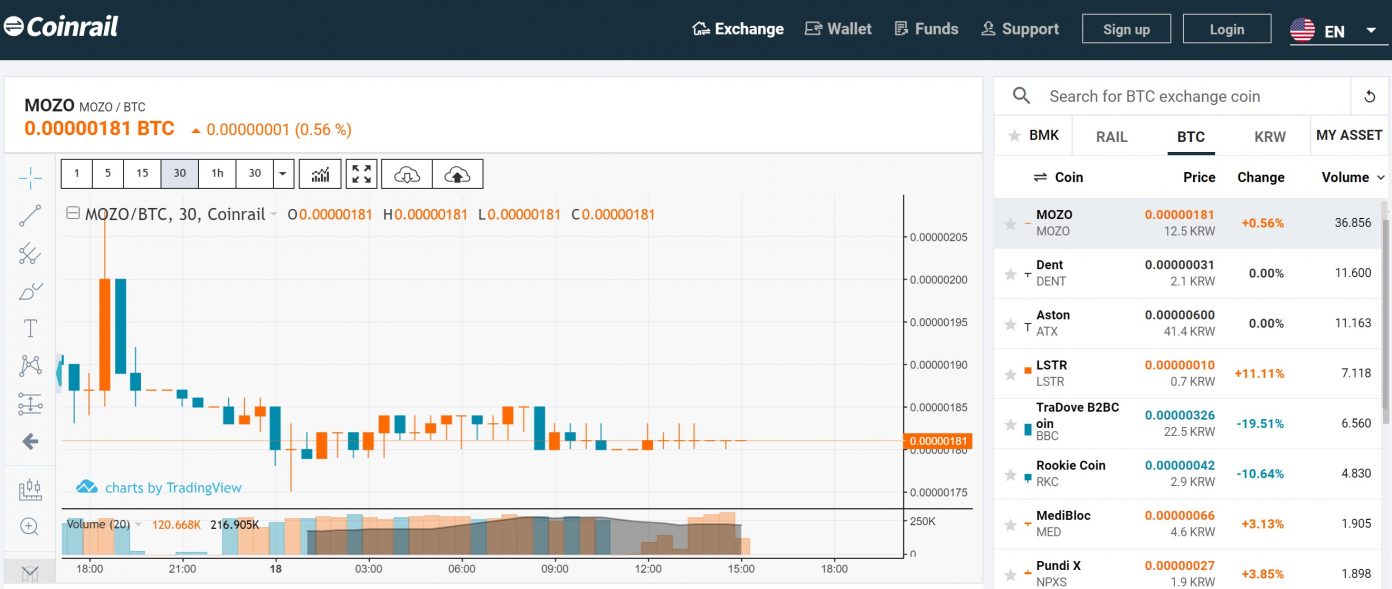Select the brush drawing tool

point(30,291)
